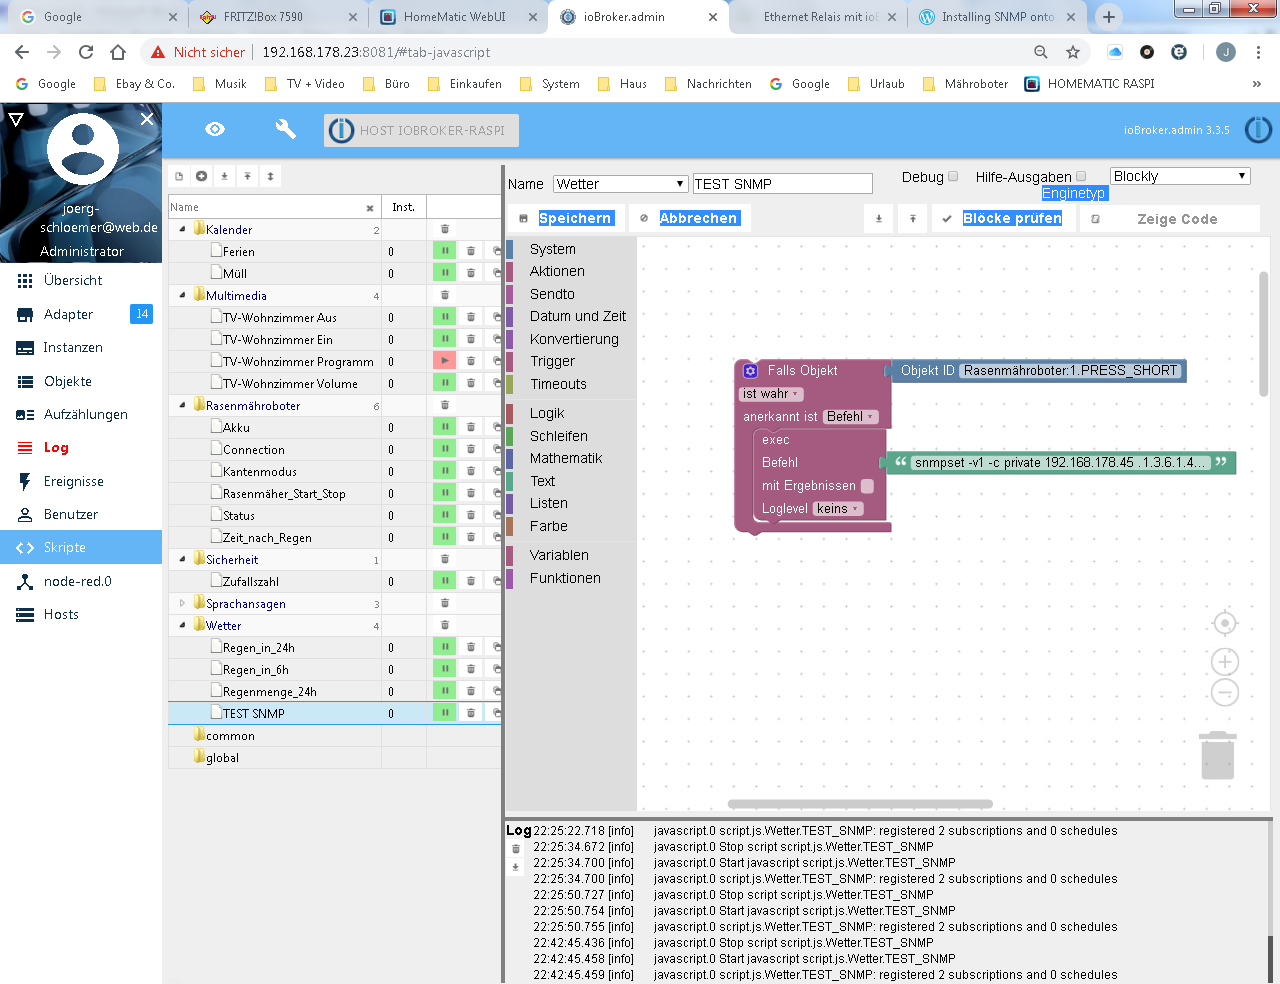Screen dimensions: 1280x984
Task: Zoom out on the Blockly canvas
Action: 1225,692
